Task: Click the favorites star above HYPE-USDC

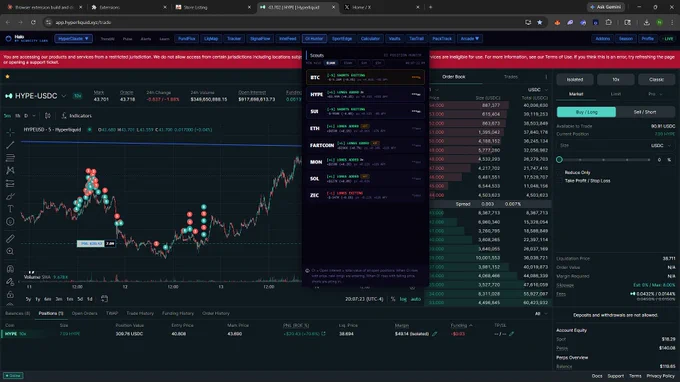Action: pos(7,77)
